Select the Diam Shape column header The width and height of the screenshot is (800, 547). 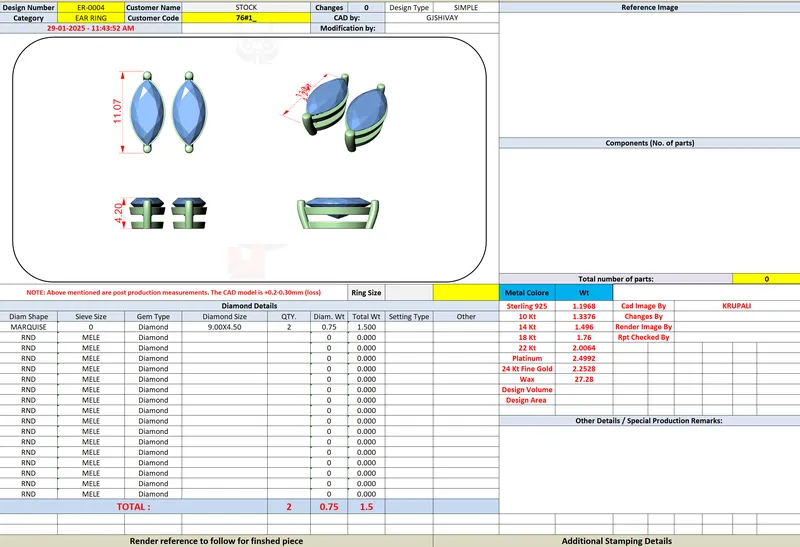(29, 316)
